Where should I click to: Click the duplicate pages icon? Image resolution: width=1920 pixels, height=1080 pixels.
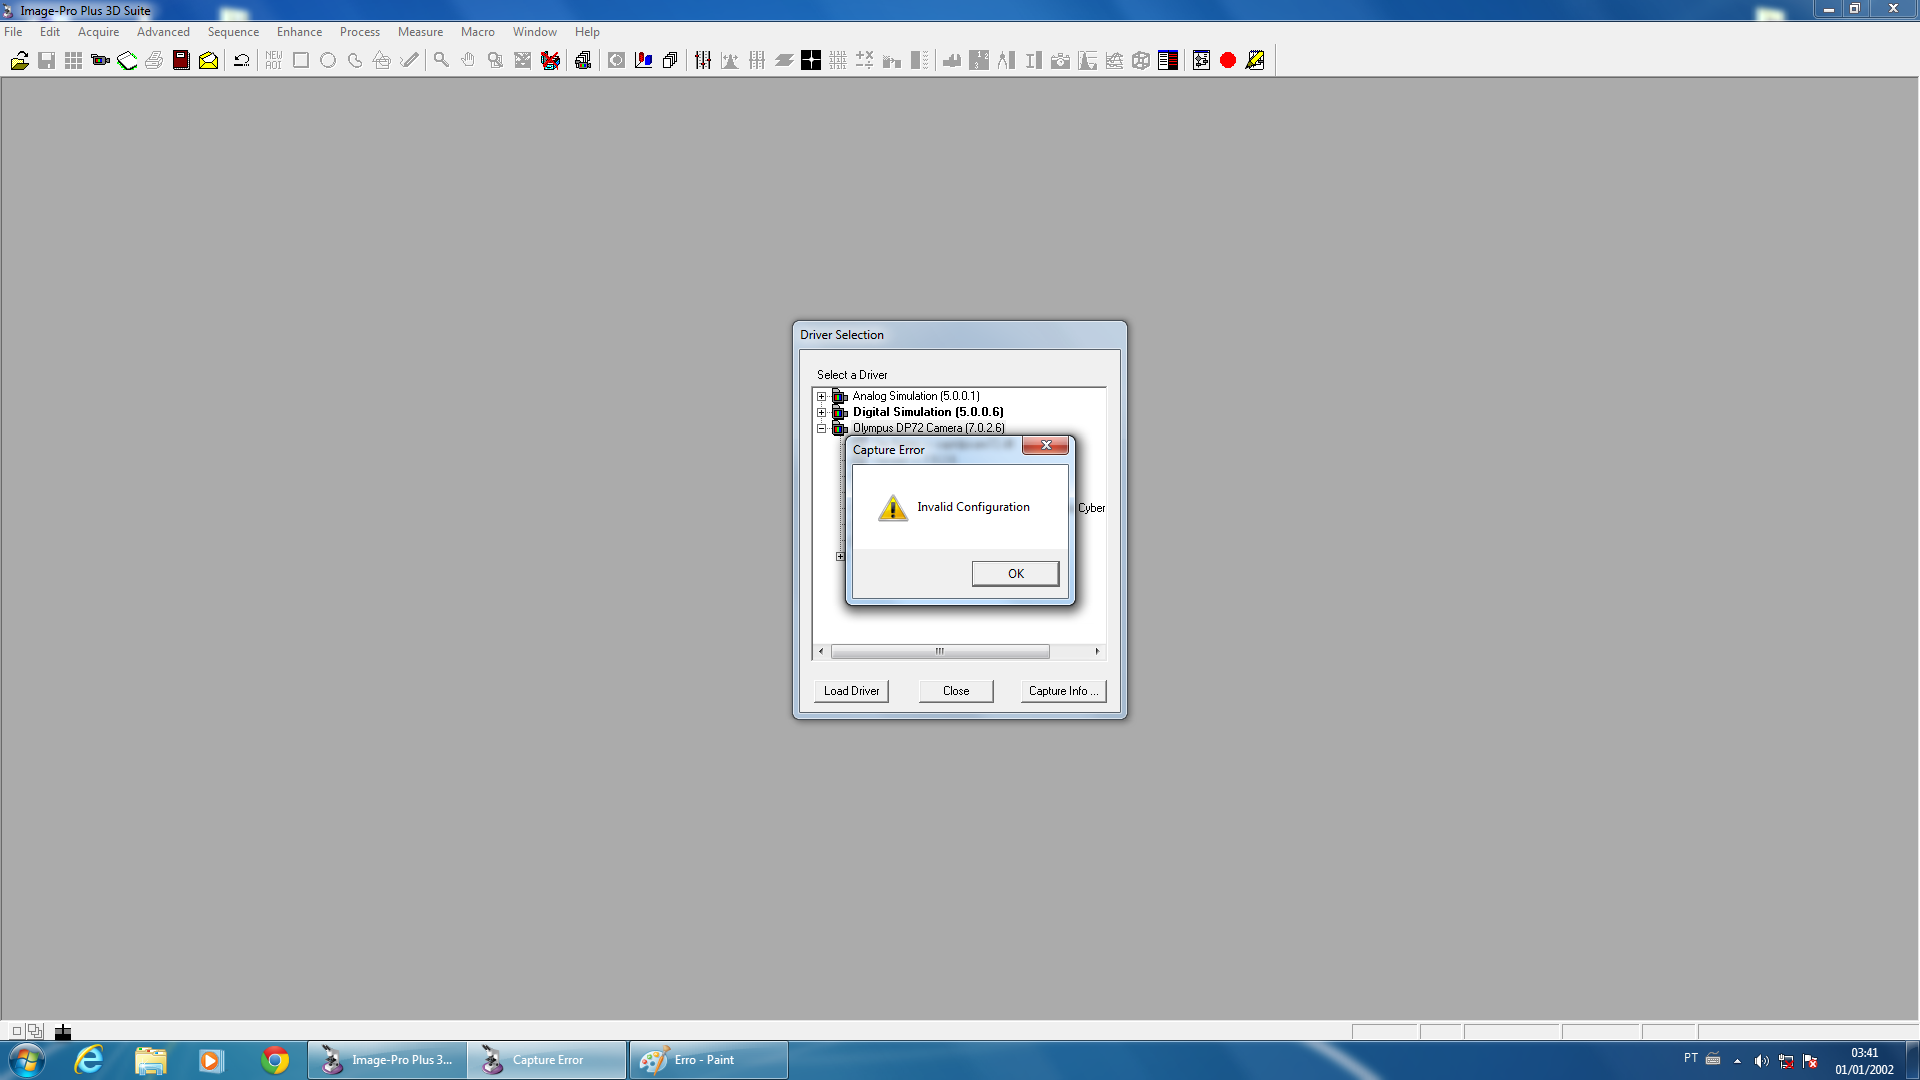coord(670,61)
